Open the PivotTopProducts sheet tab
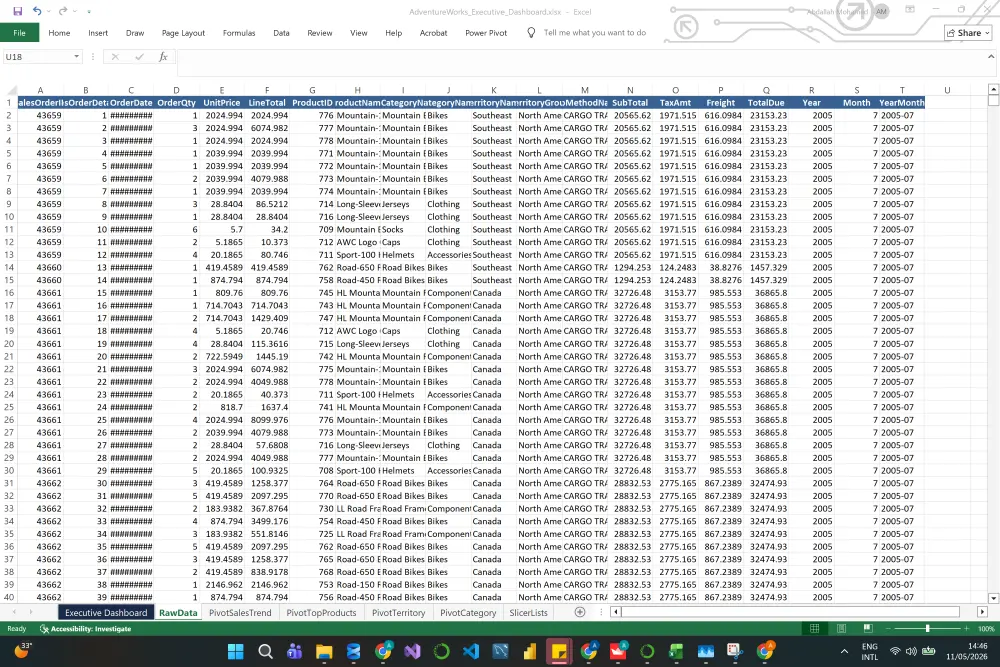 (x=321, y=613)
